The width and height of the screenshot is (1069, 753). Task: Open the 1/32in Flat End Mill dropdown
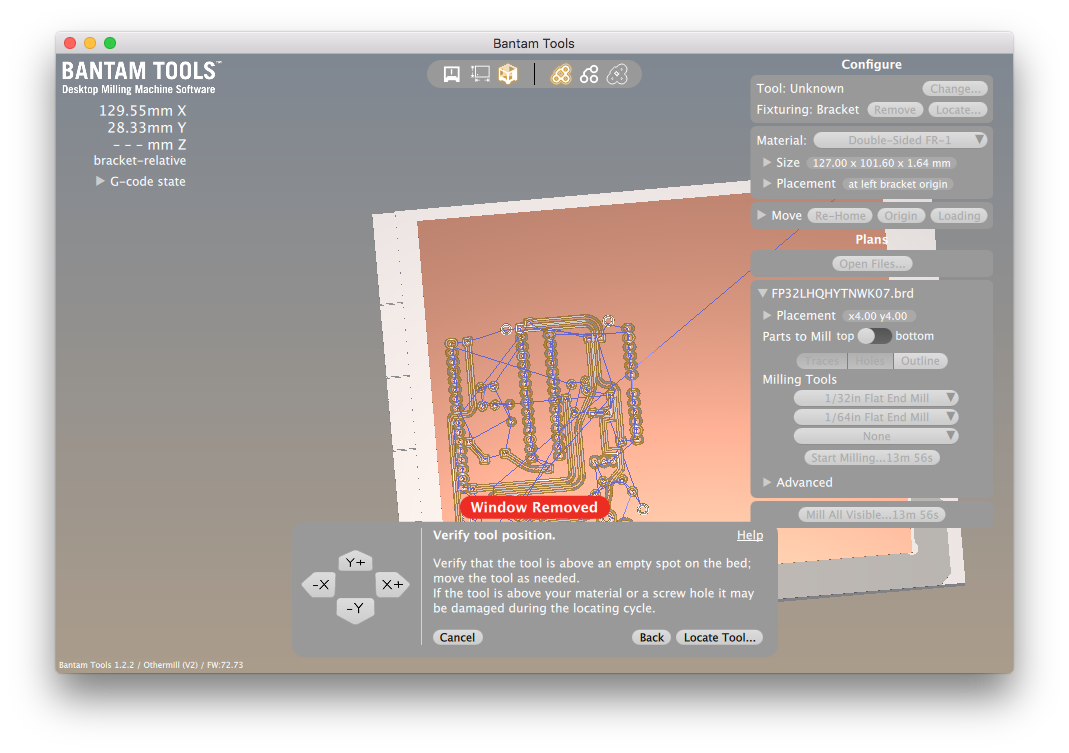pos(876,398)
